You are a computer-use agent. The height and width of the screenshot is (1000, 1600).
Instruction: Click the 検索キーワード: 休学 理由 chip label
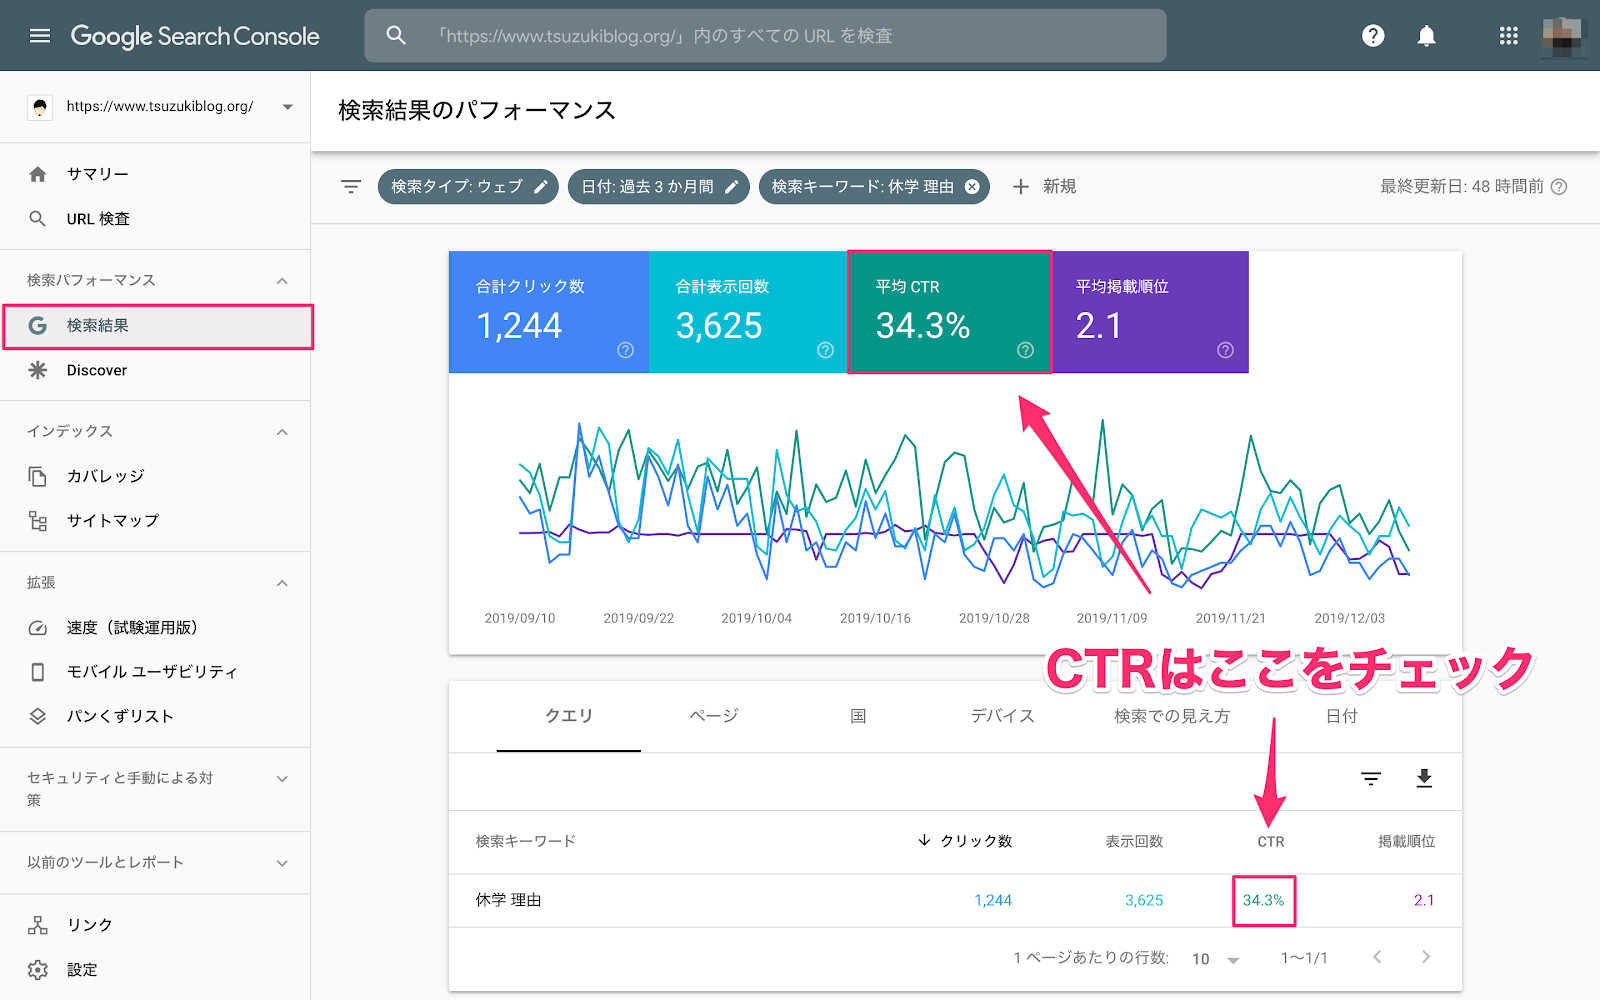(x=862, y=187)
